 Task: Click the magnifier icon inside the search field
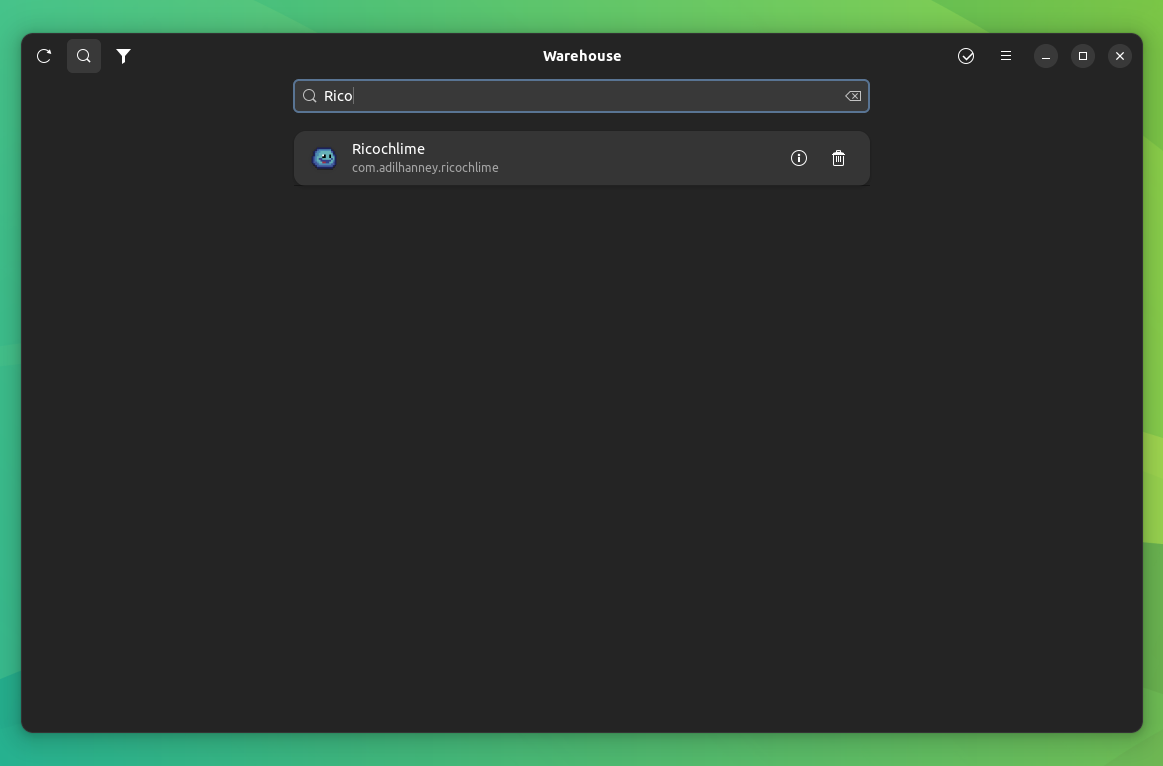[310, 96]
